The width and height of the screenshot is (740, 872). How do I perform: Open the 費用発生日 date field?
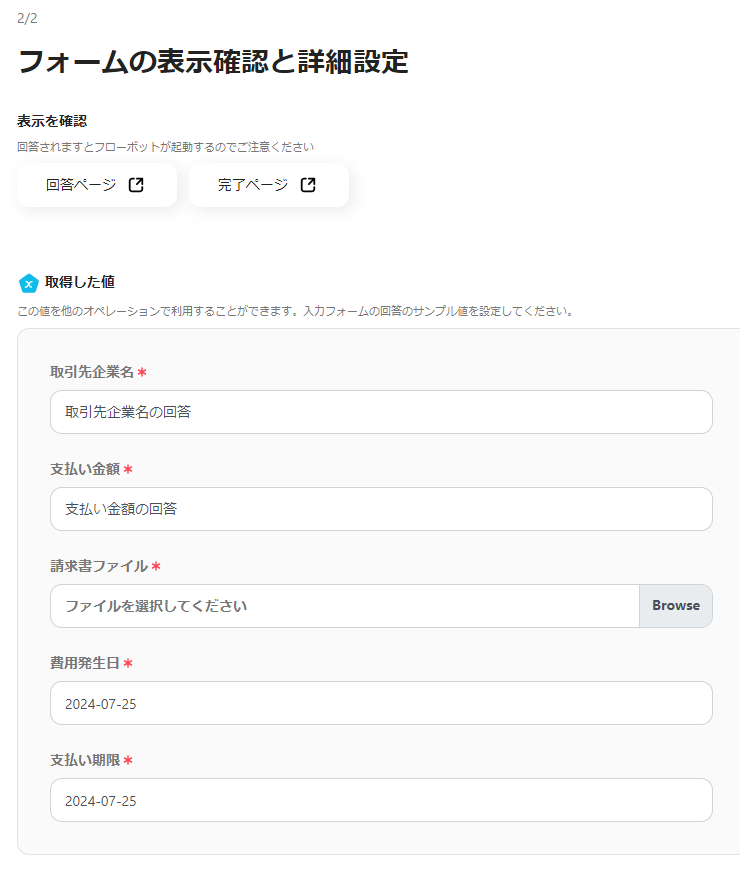click(381, 702)
